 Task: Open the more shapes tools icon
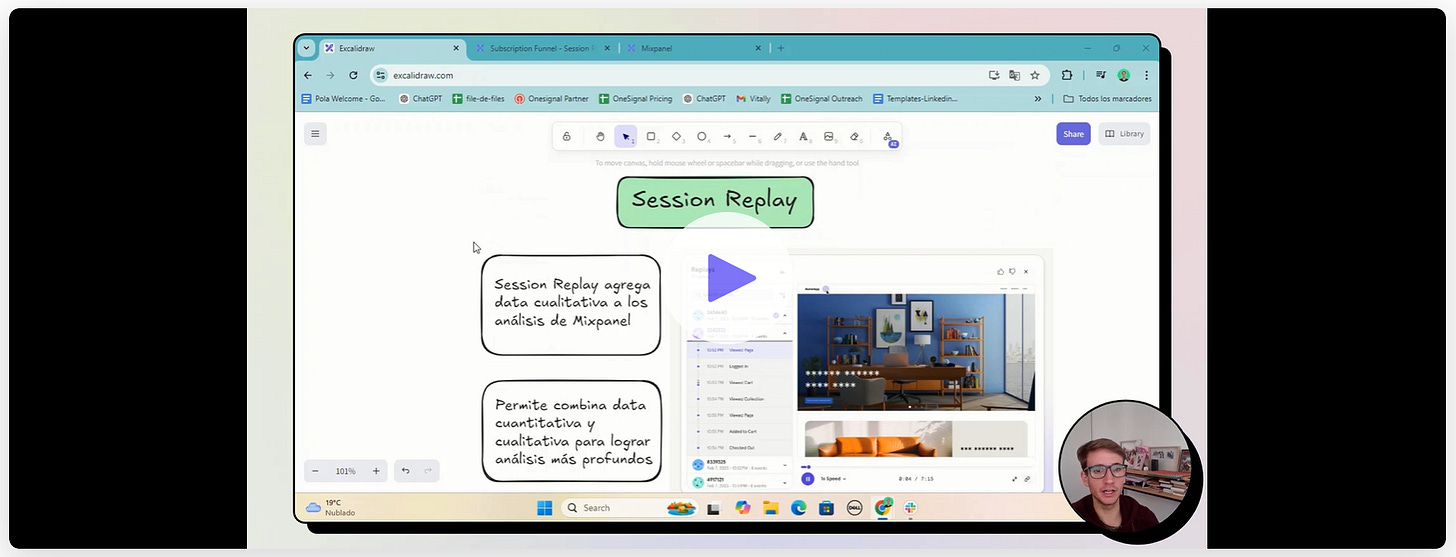coord(887,137)
